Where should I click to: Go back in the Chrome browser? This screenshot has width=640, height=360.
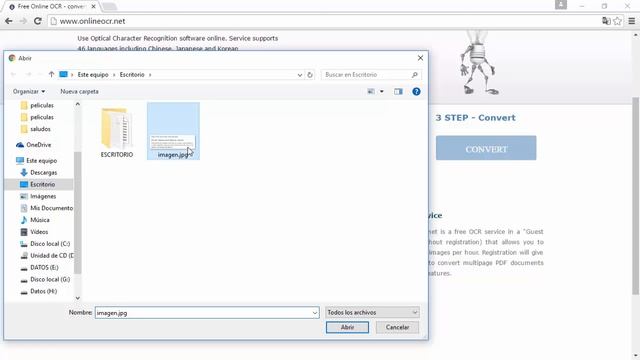9,21
